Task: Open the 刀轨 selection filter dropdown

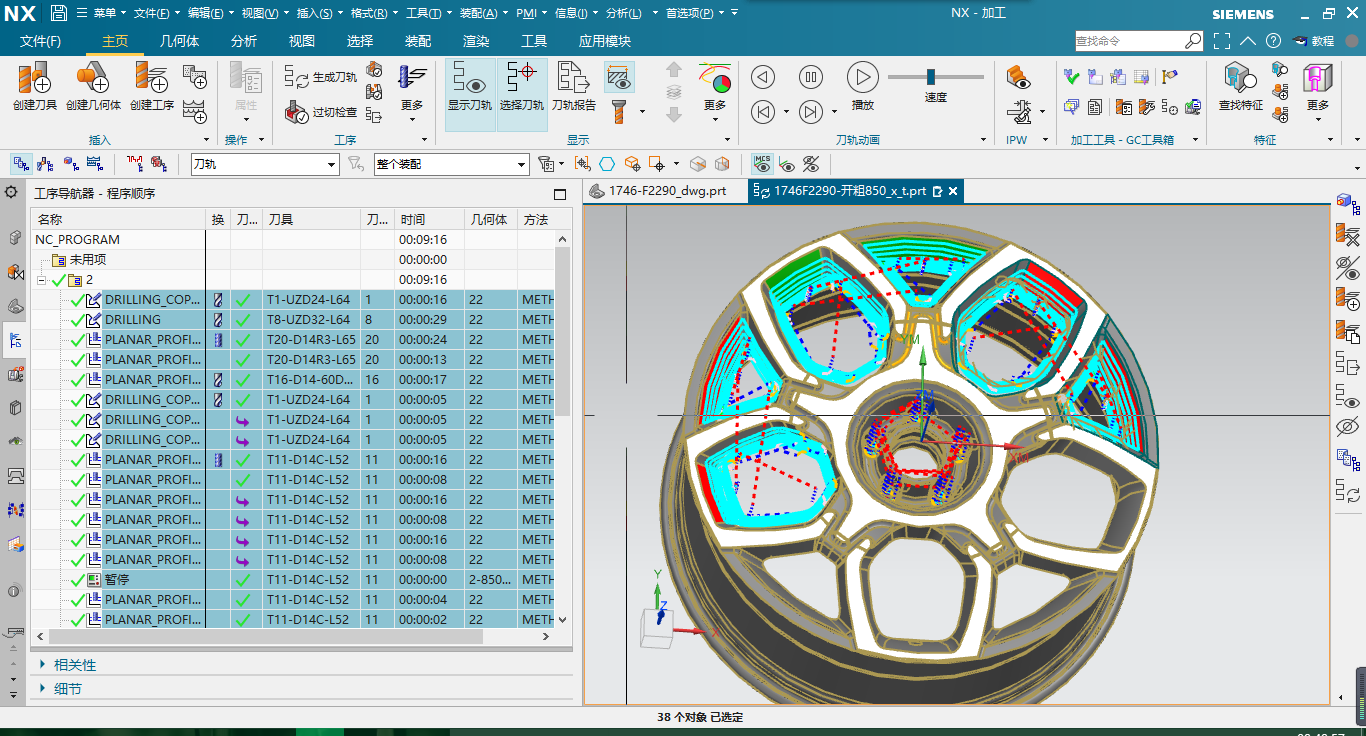Action: point(265,164)
